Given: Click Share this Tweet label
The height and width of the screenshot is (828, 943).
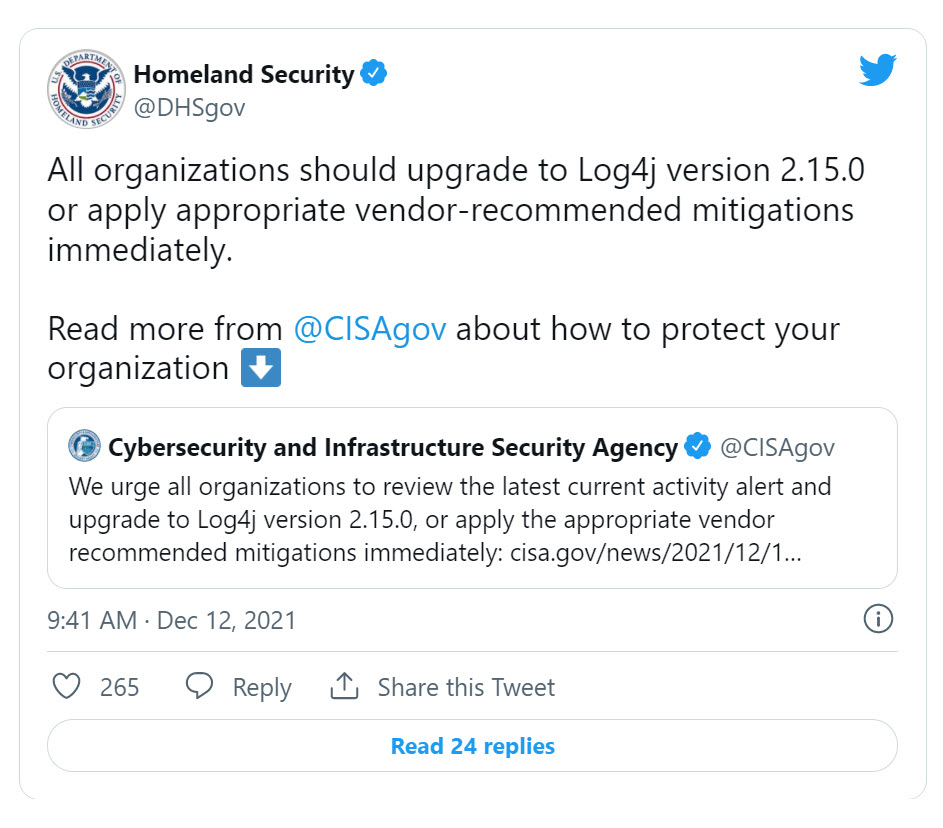Looking at the screenshot, I should pyautogui.click(x=465, y=687).
